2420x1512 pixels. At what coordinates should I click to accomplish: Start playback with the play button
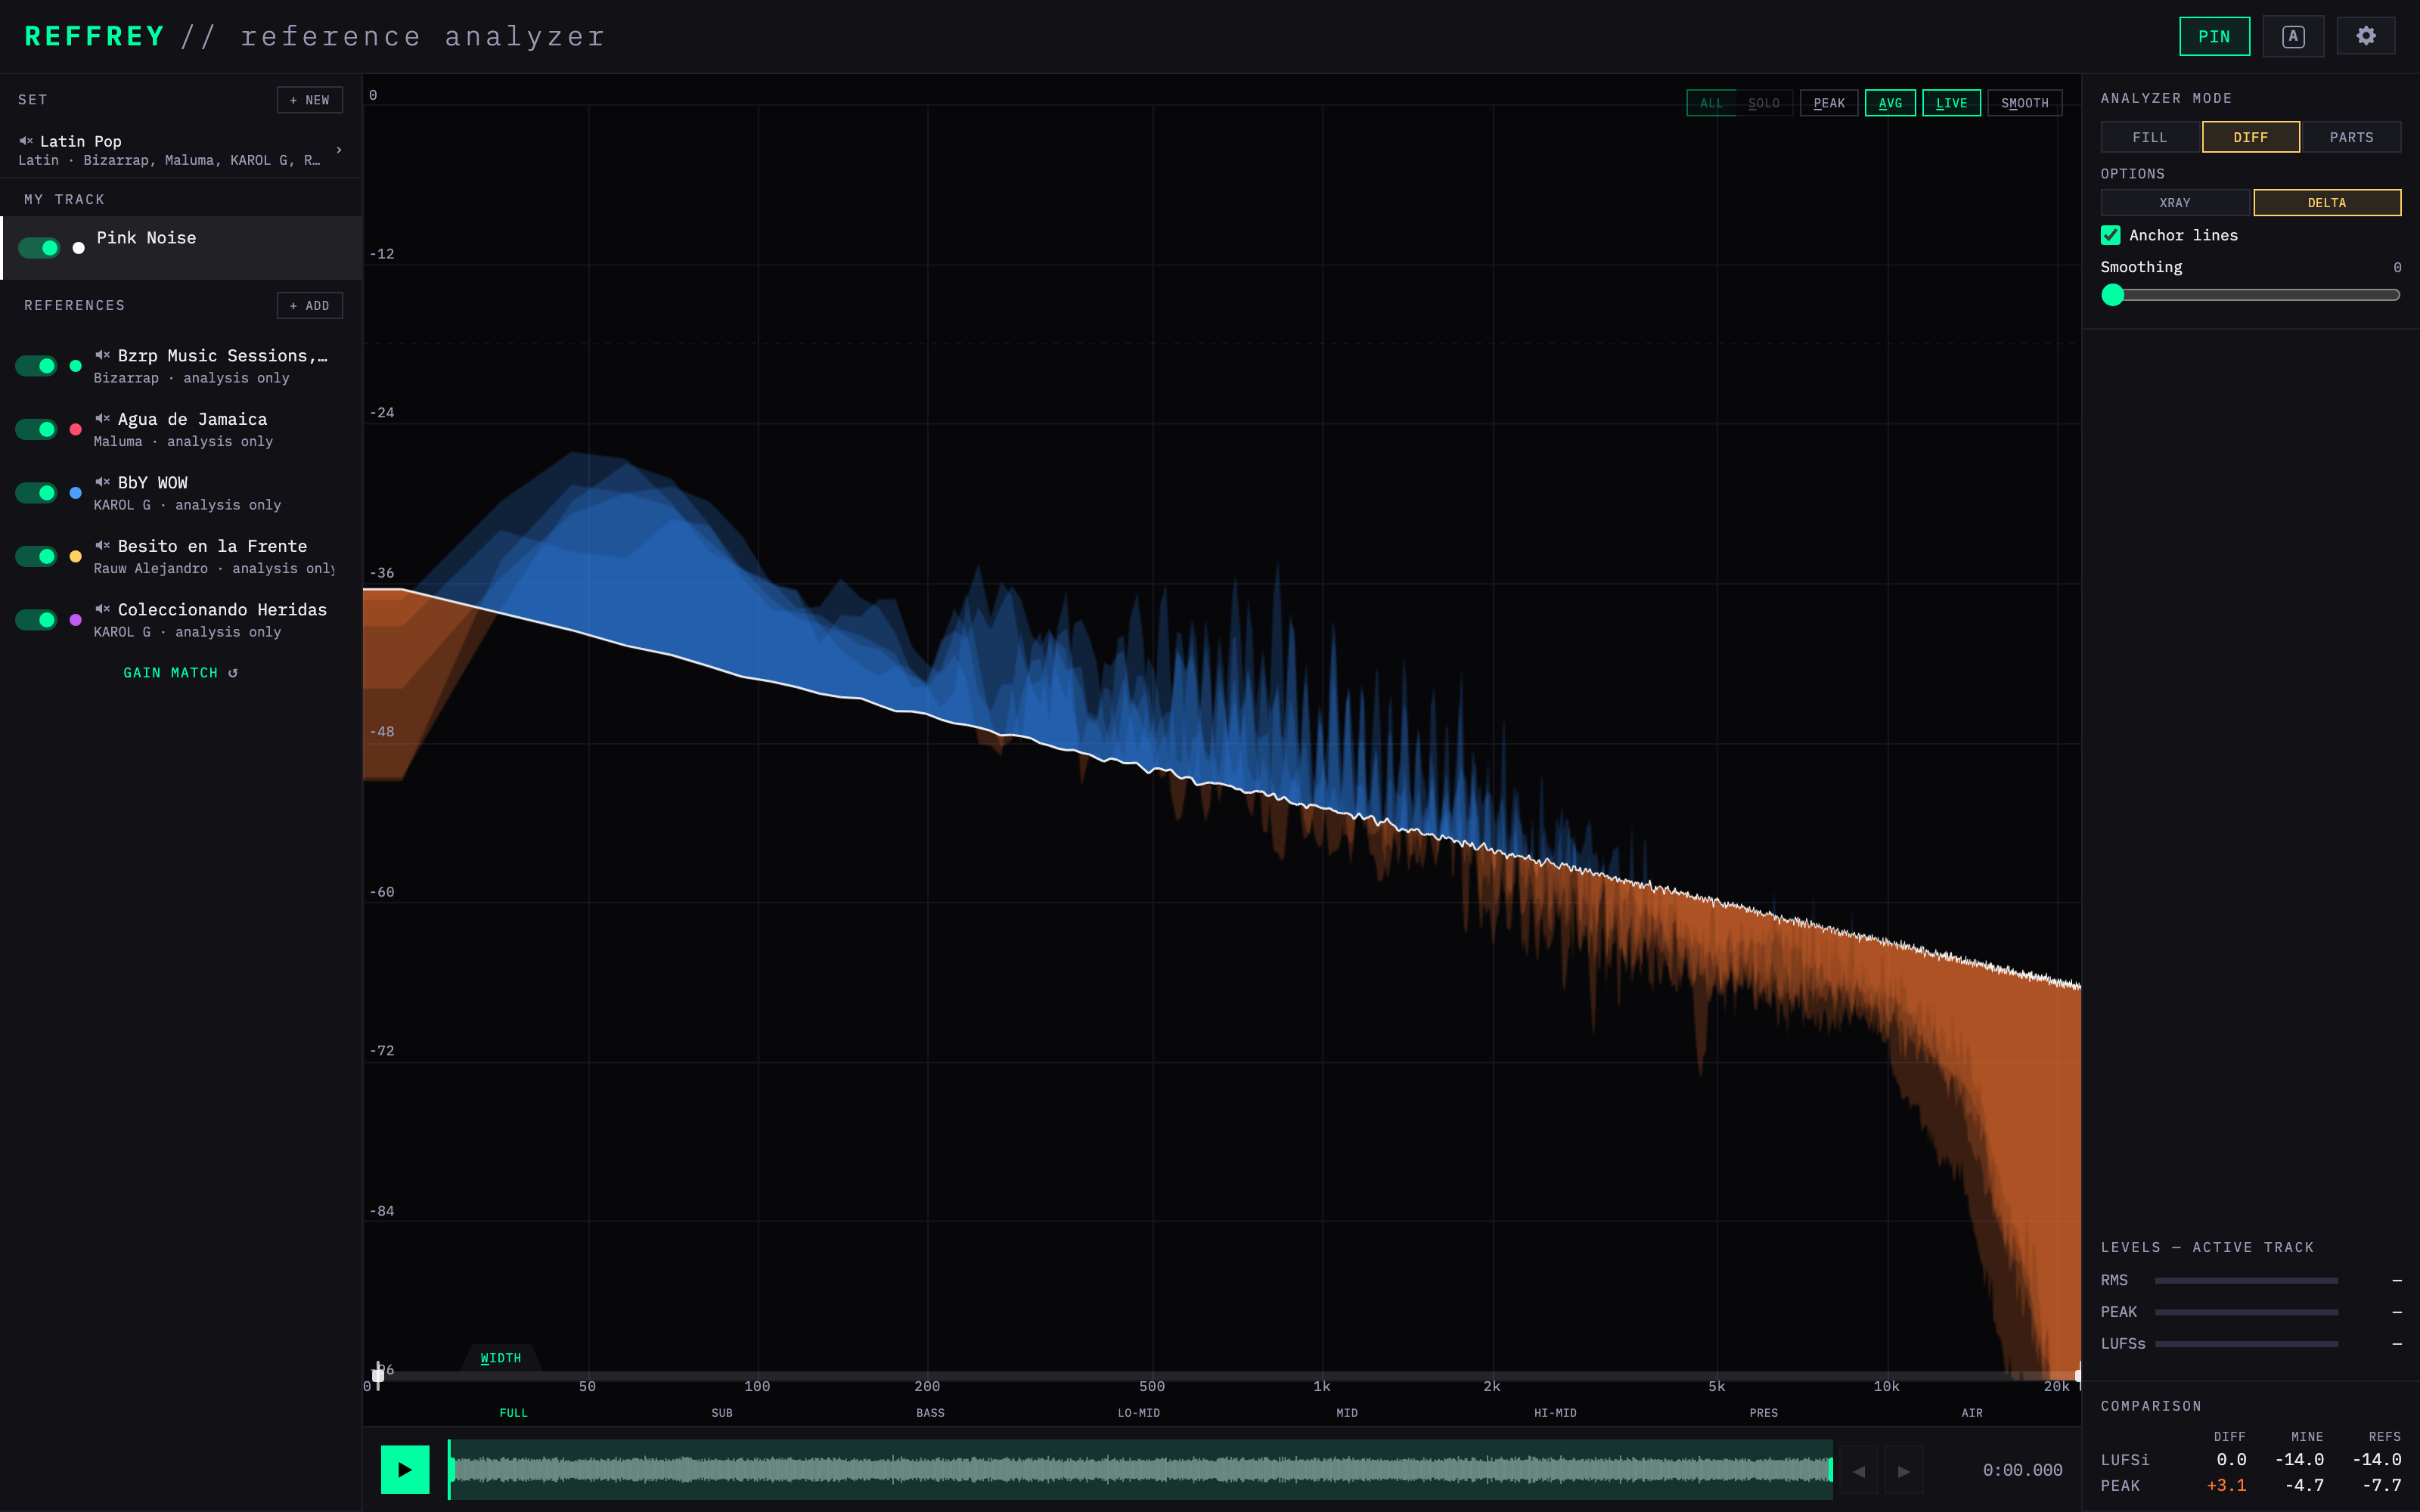[405, 1469]
